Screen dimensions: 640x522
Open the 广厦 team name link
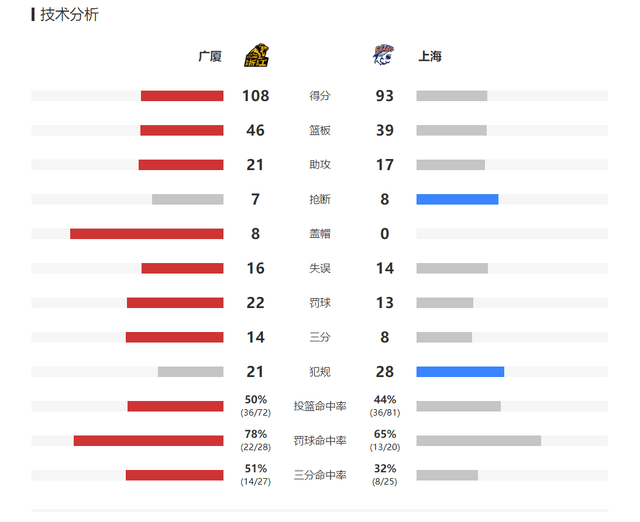point(210,56)
